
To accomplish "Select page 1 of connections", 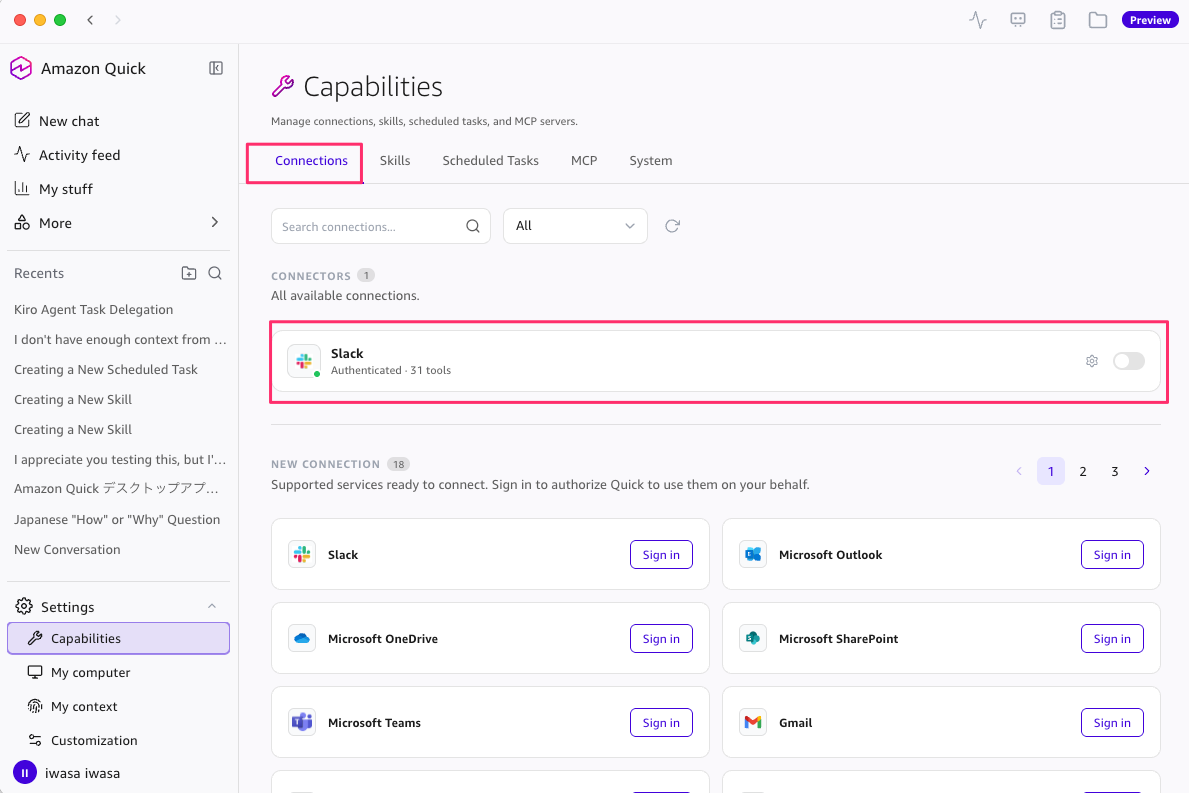I will tap(1051, 471).
